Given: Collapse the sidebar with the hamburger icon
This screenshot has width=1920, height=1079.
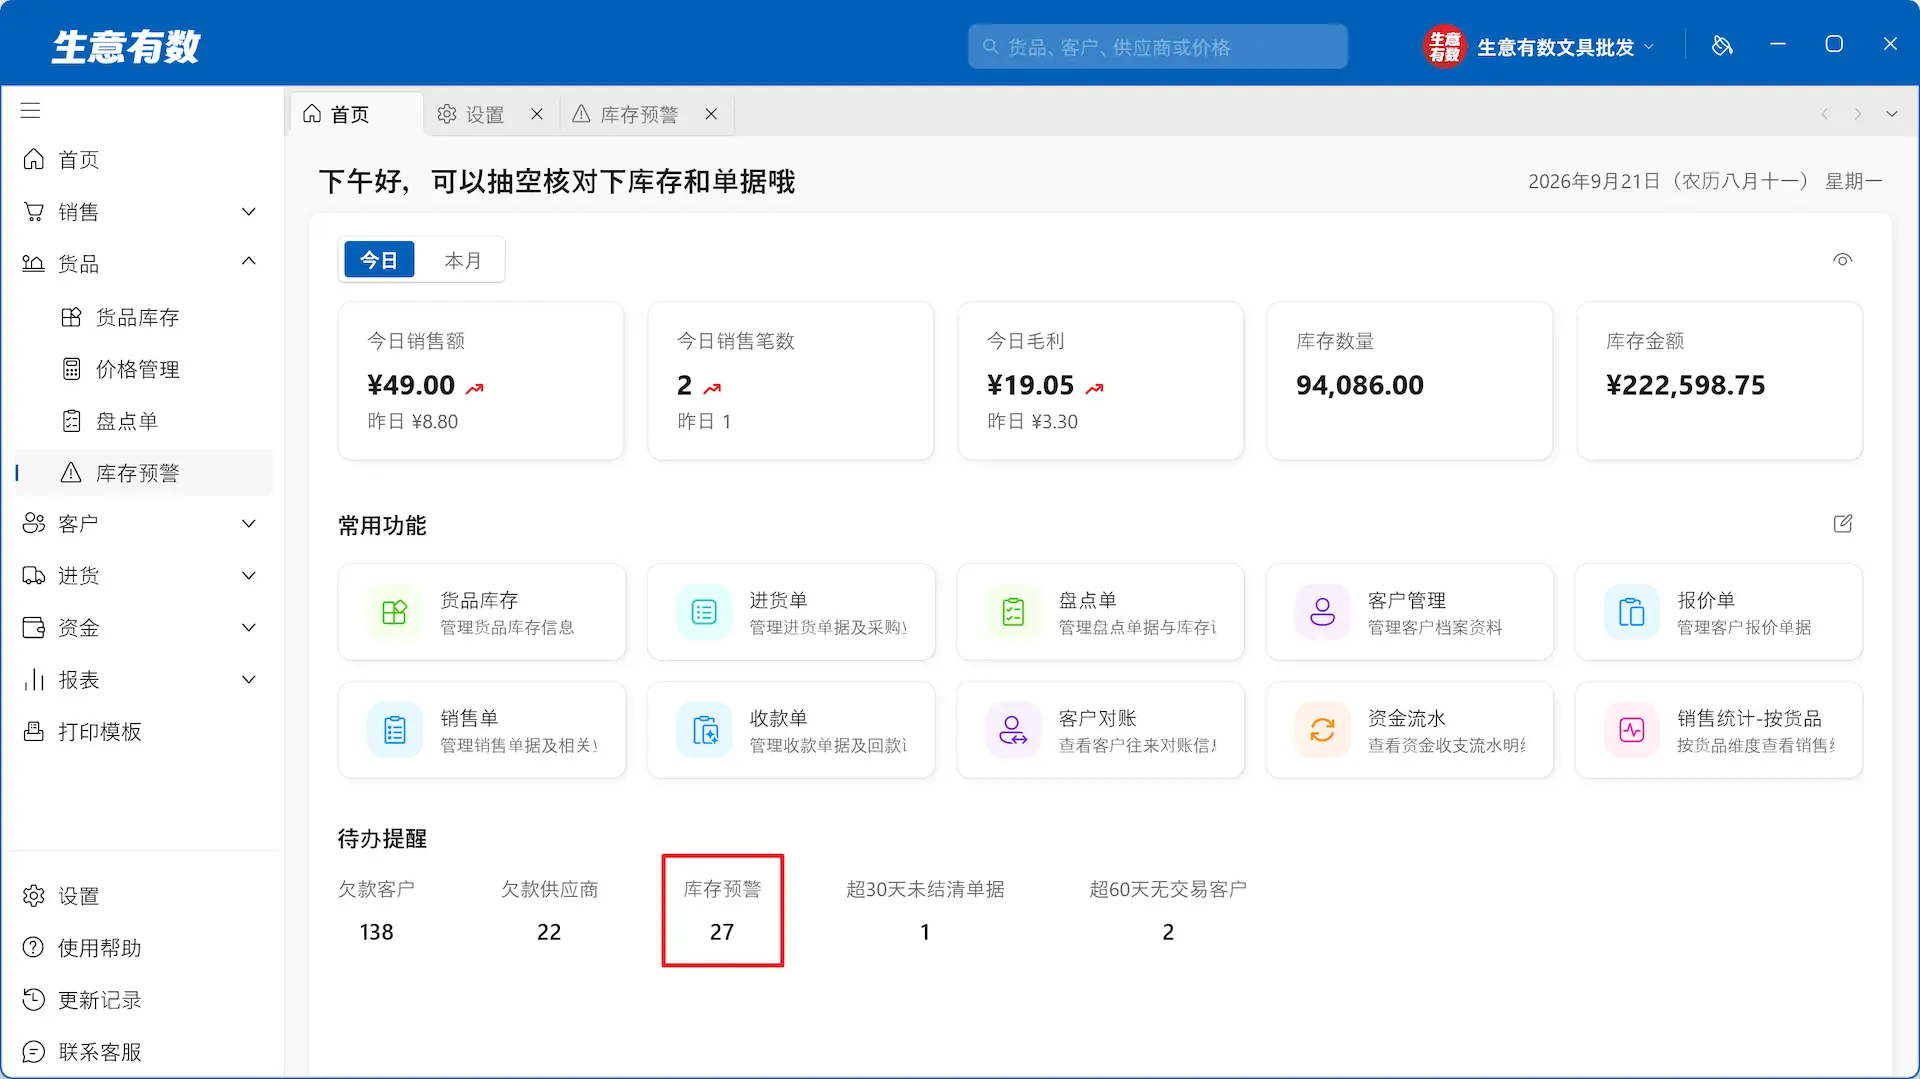Looking at the screenshot, I should click(x=31, y=110).
